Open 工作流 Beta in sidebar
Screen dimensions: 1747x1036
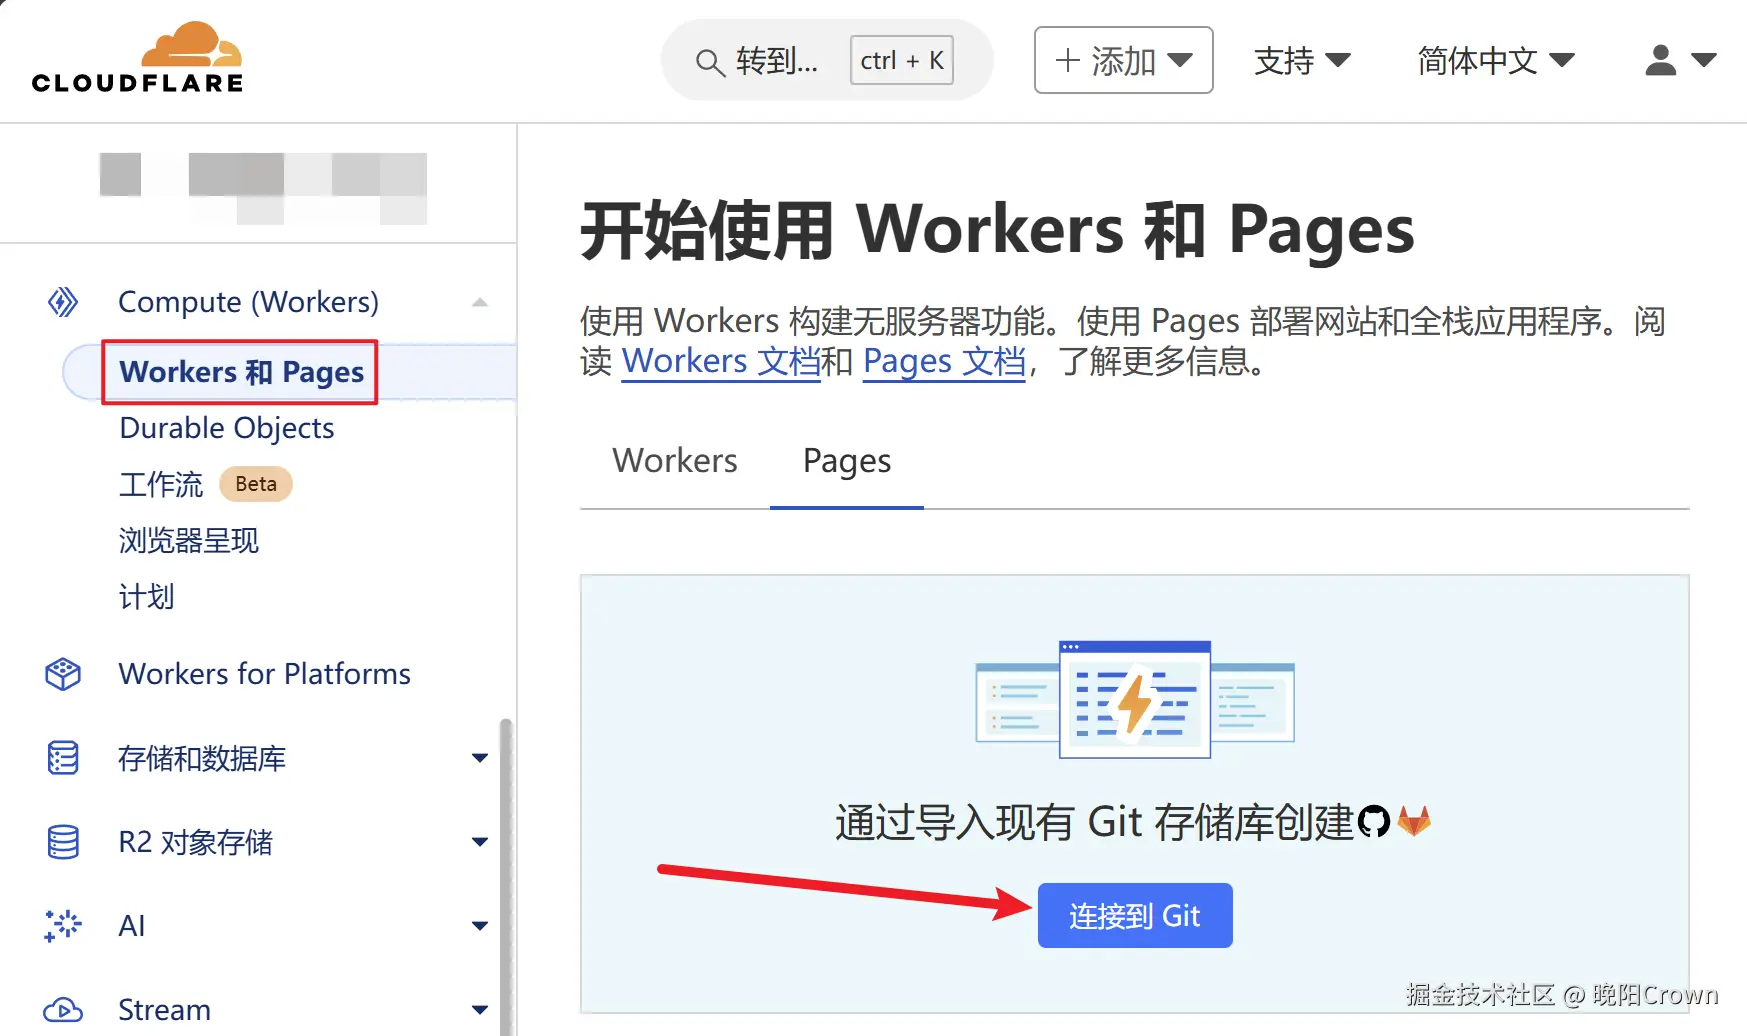pos(205,484)
